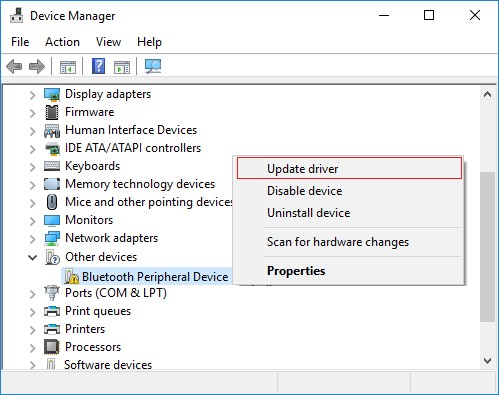The width and height of the screenshot is (499, 395).
Task: Click the scrollbar down arrow
Action: tap(487, 361)
